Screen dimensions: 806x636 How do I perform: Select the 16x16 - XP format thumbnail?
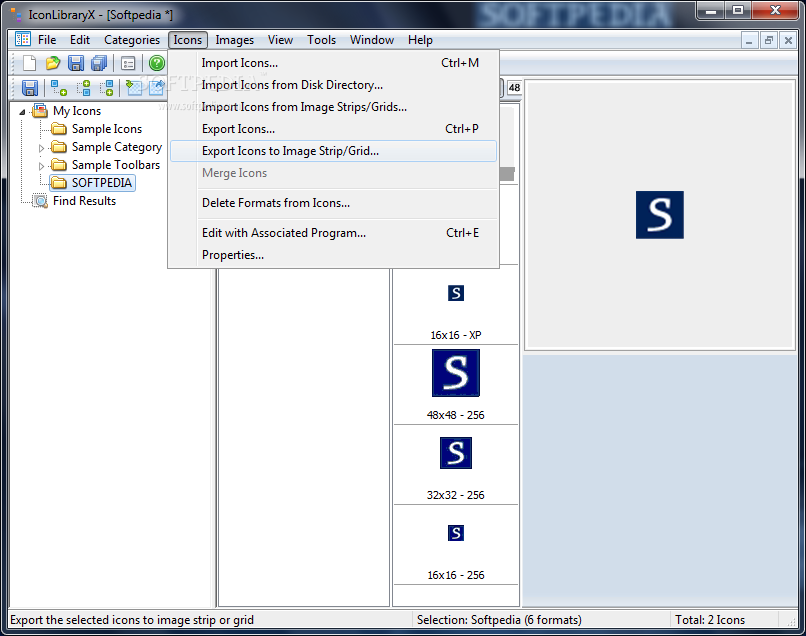456,305
